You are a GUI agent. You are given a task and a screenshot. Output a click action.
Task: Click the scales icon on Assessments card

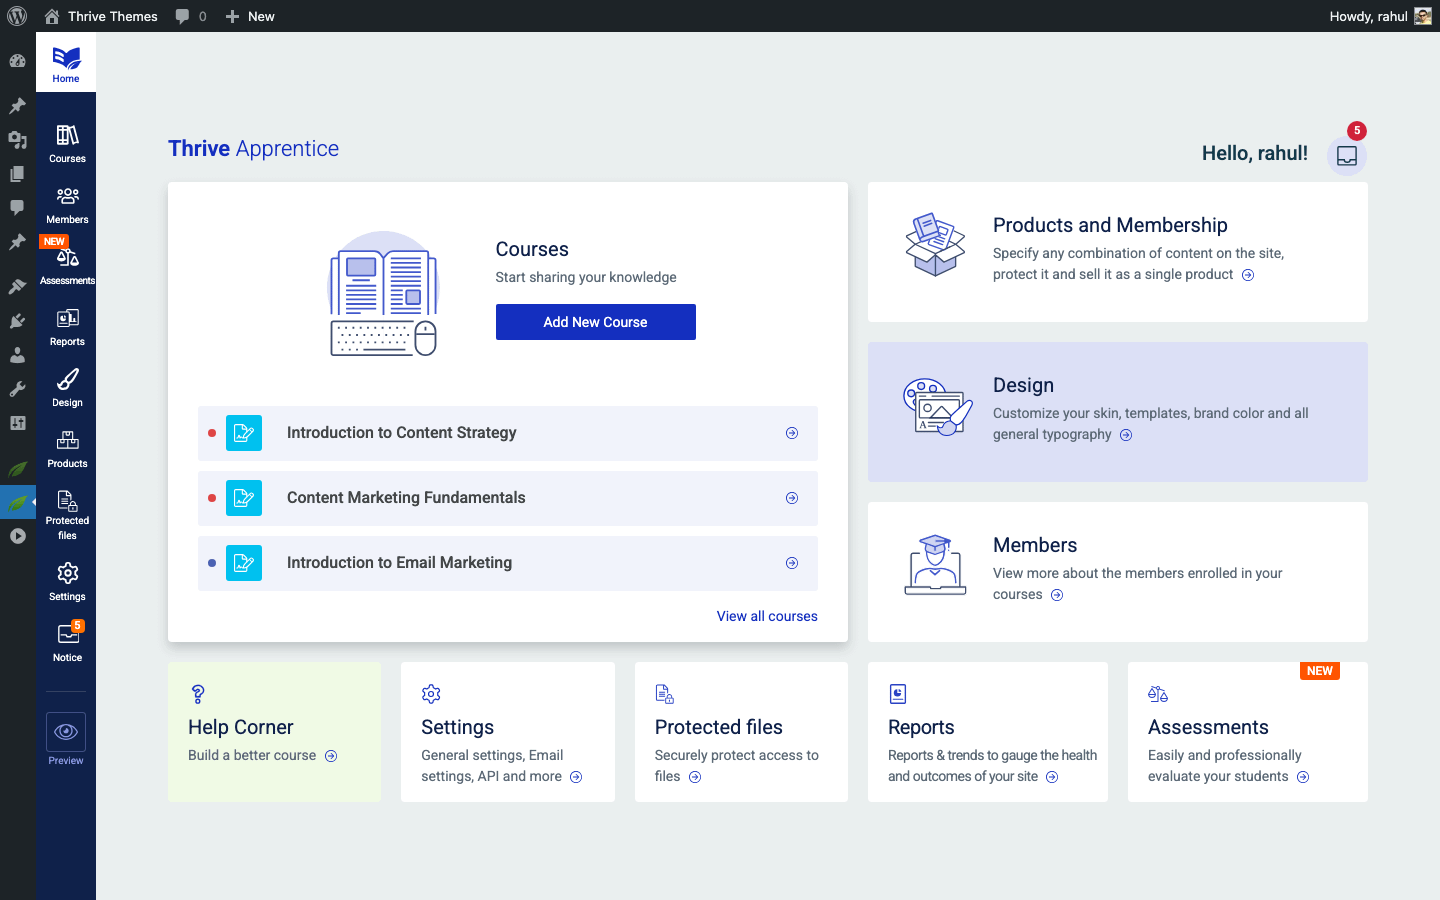click(x=1158, y=694)
